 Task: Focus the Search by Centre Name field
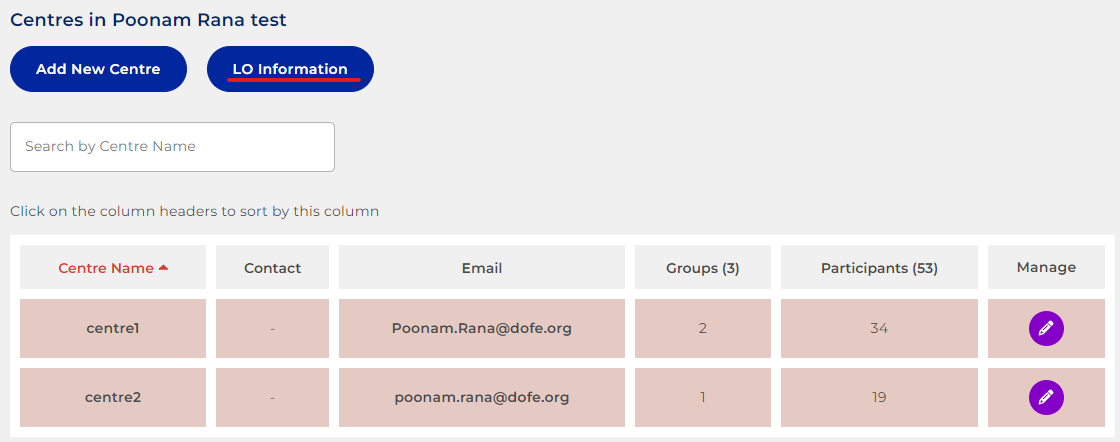tap(172, 147)
